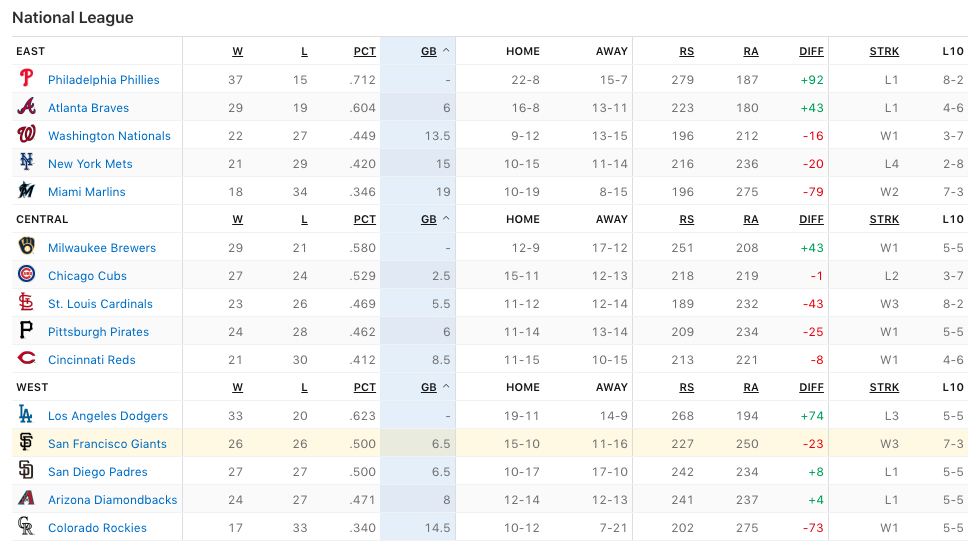Sort Central table by DIFF header

(x=811, y=219)
